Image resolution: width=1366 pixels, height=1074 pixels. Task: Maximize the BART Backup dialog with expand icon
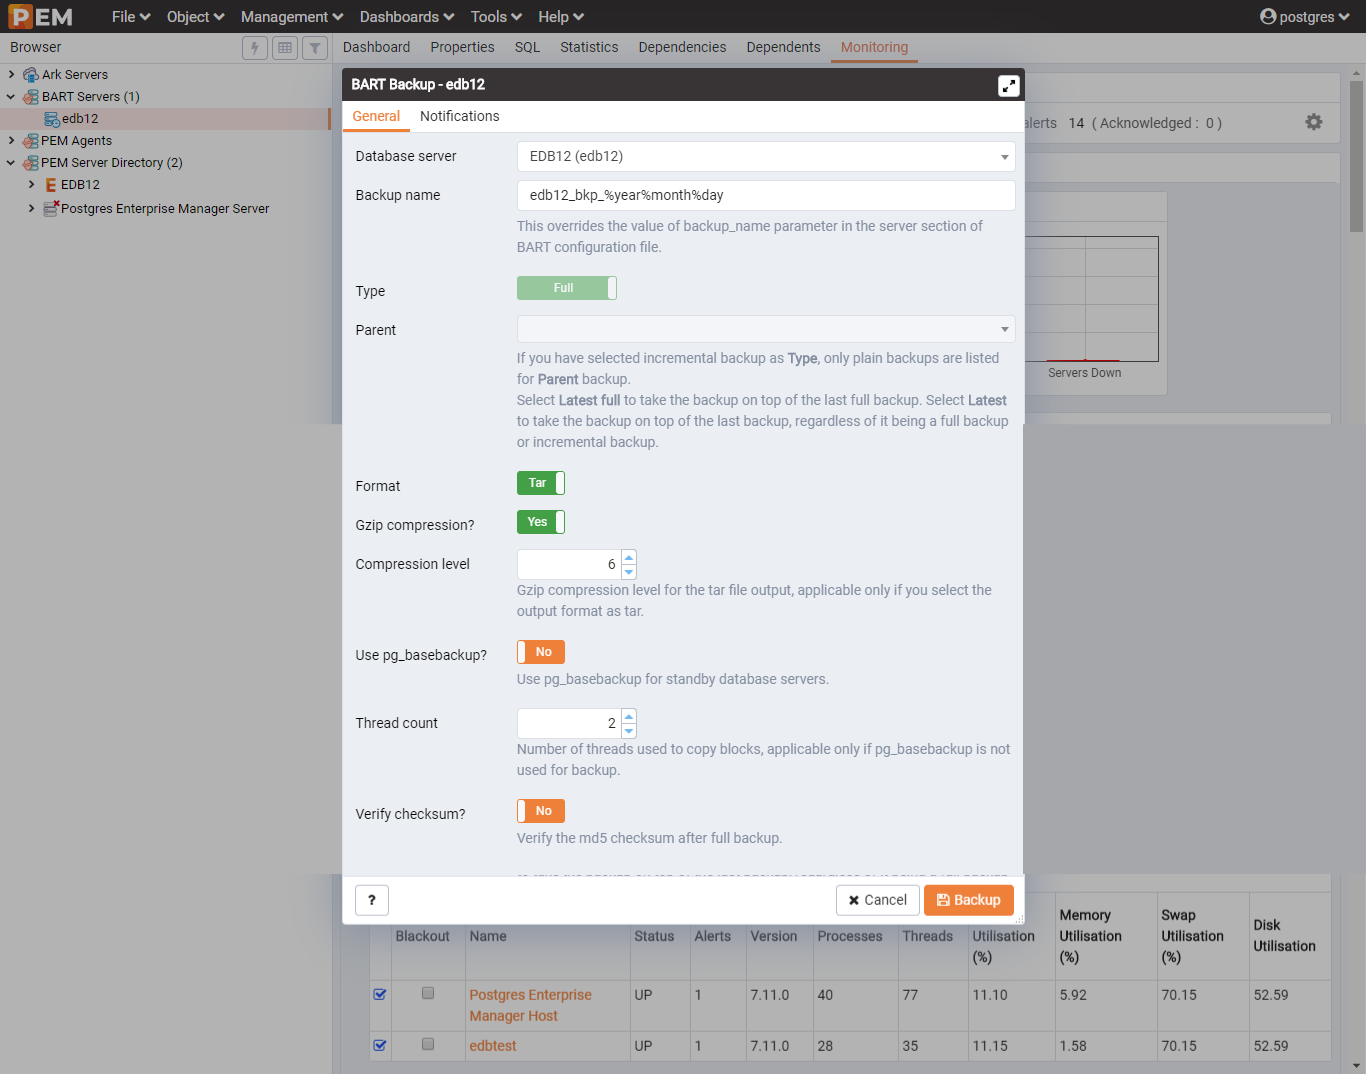click(x=1009, y=86)
